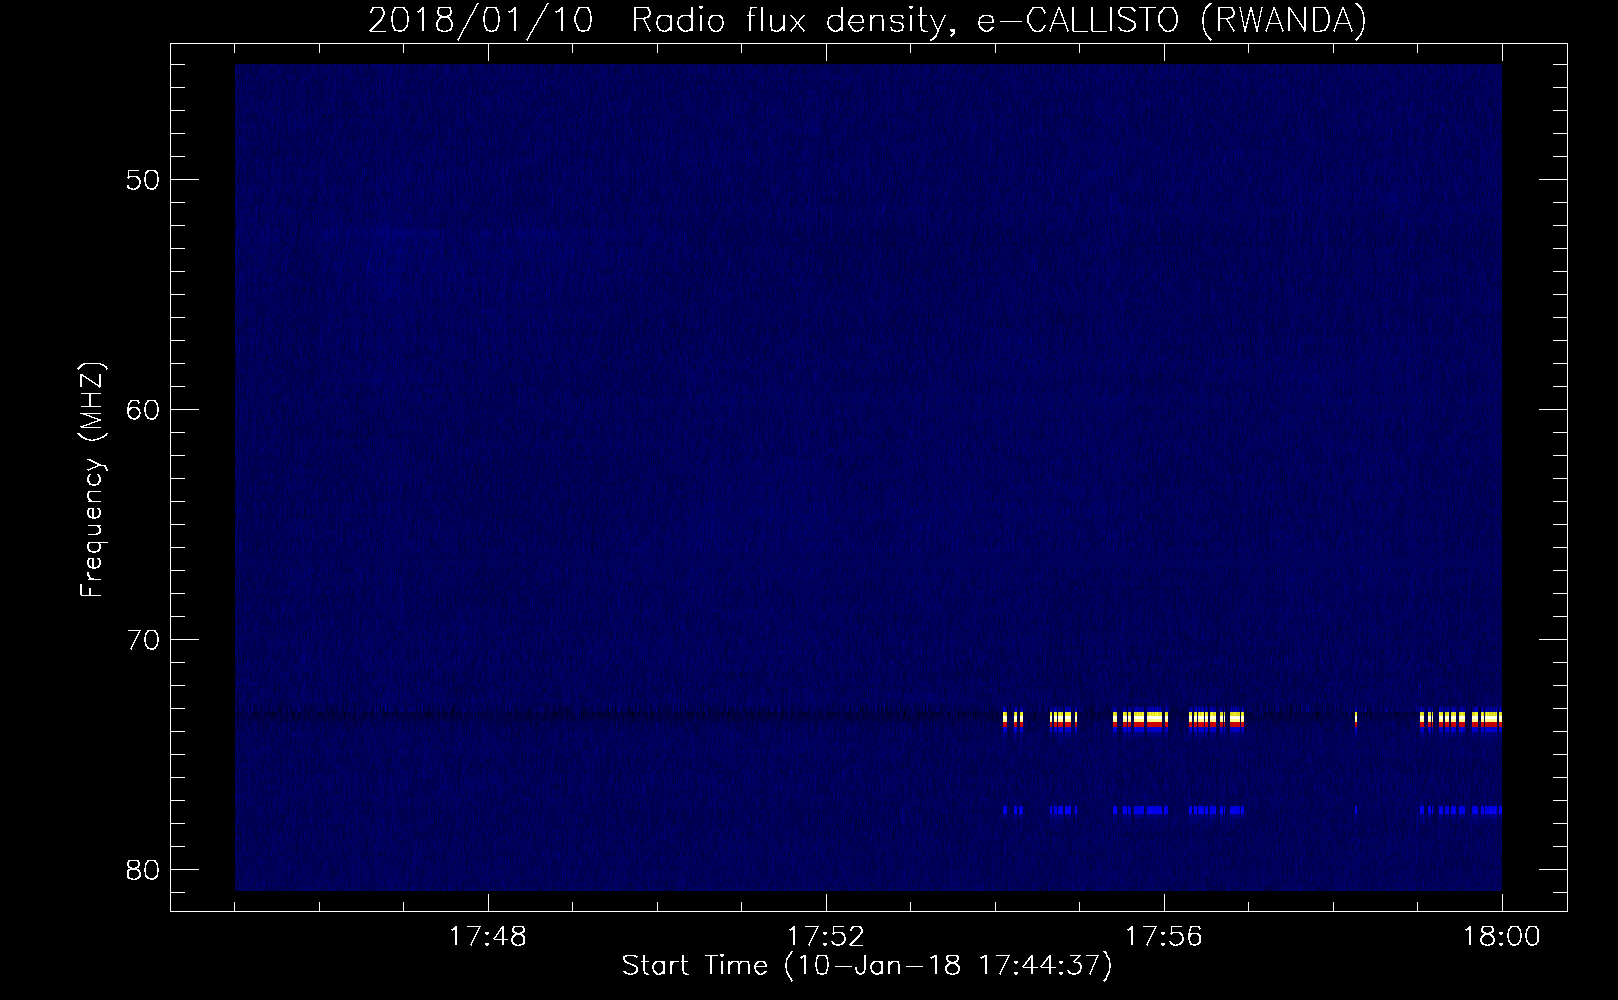Click the "Start Time (10-Jan-18 17:44:37)" label
Viewport: 1618px width, 1000px height.
point(867,966)
